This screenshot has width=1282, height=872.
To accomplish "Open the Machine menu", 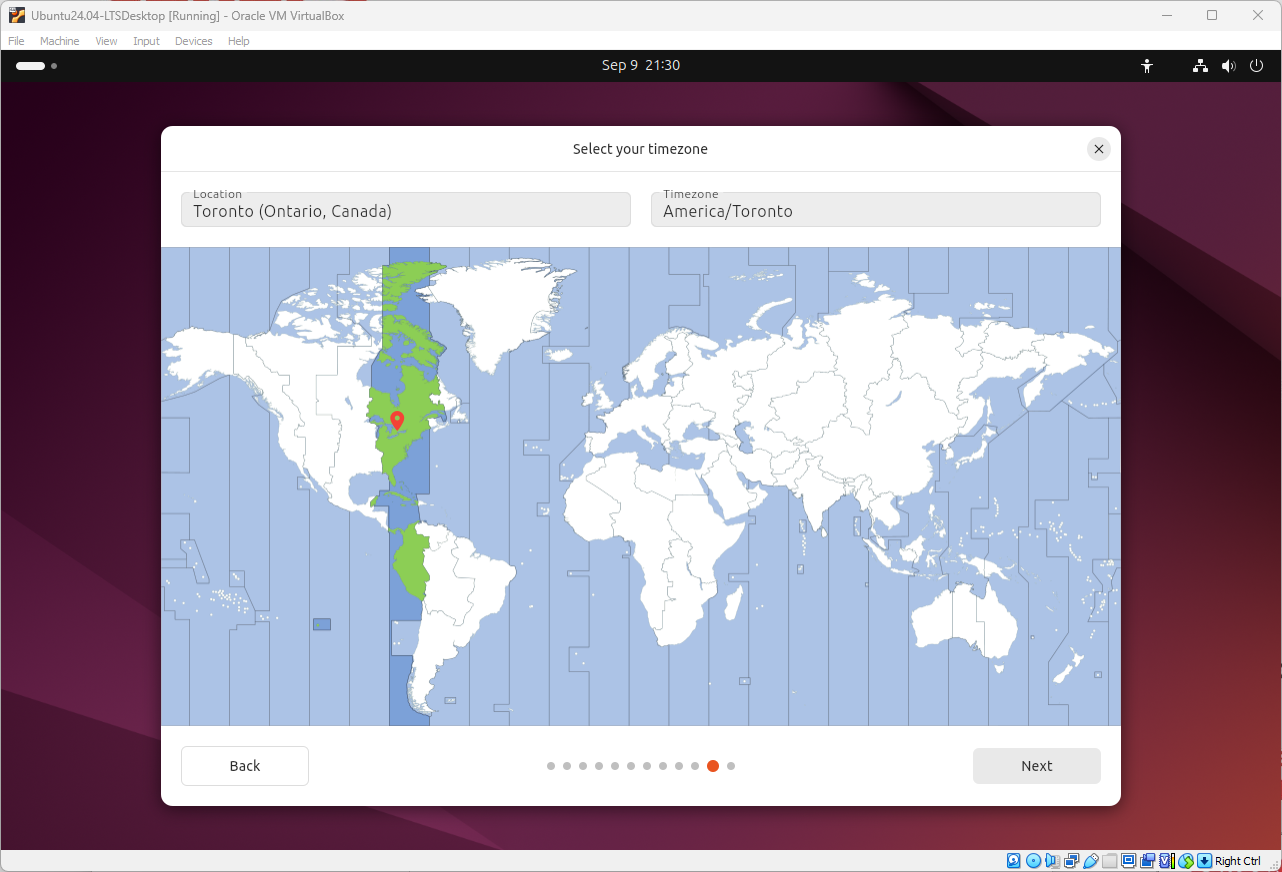I will pos(59,41).
